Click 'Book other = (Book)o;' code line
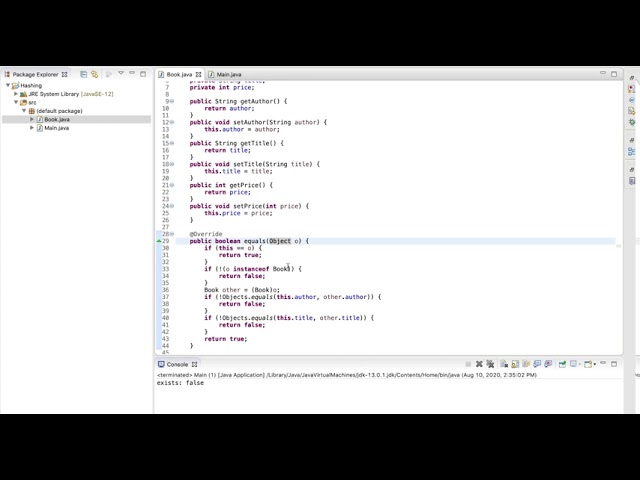The width and height of the screenshot is (640, 480). click(x=242, y=290)
